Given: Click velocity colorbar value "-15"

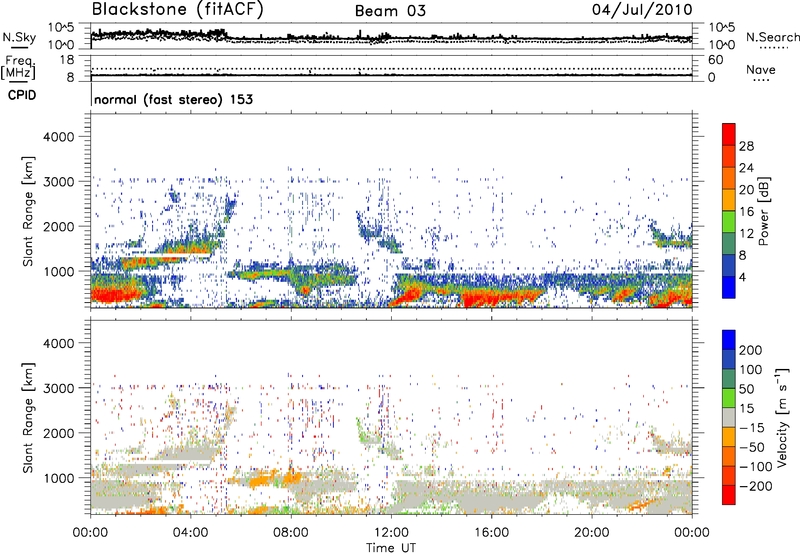Looking at the screenshot, I should (x=752, y=427).
